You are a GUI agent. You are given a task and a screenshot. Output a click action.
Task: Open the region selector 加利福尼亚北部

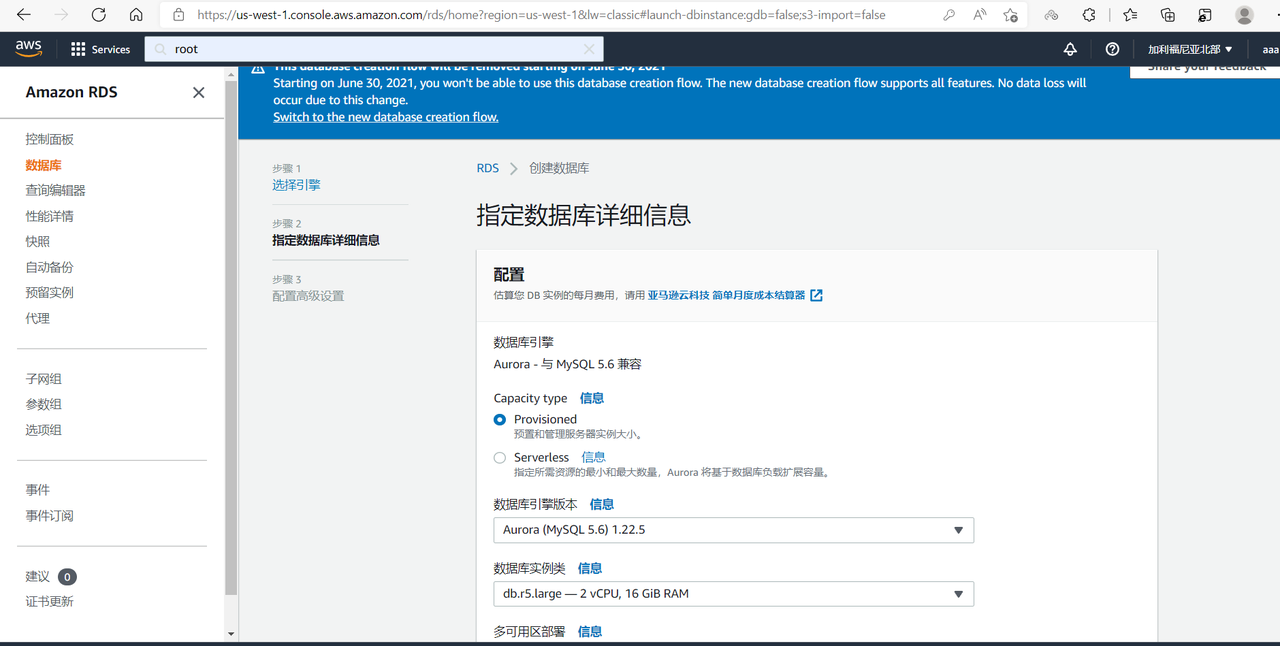1190,49
